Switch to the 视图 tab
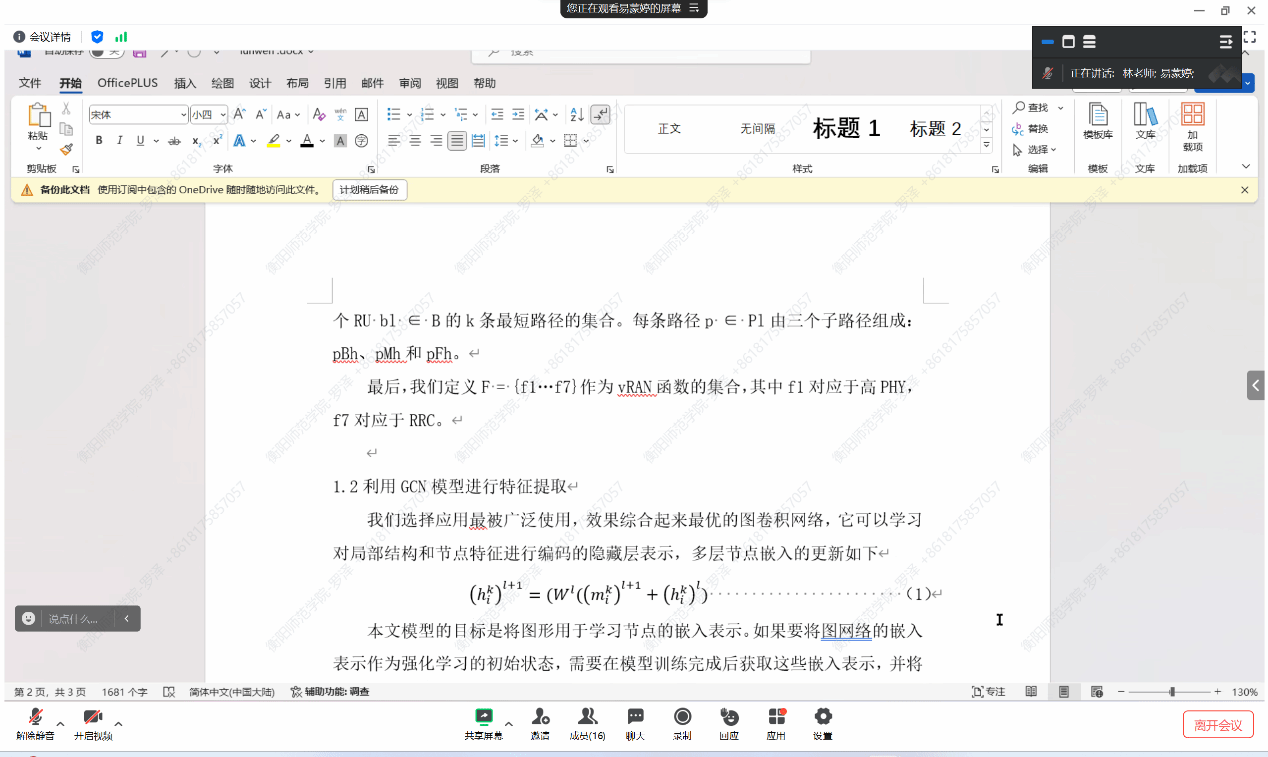 (447, 83)
